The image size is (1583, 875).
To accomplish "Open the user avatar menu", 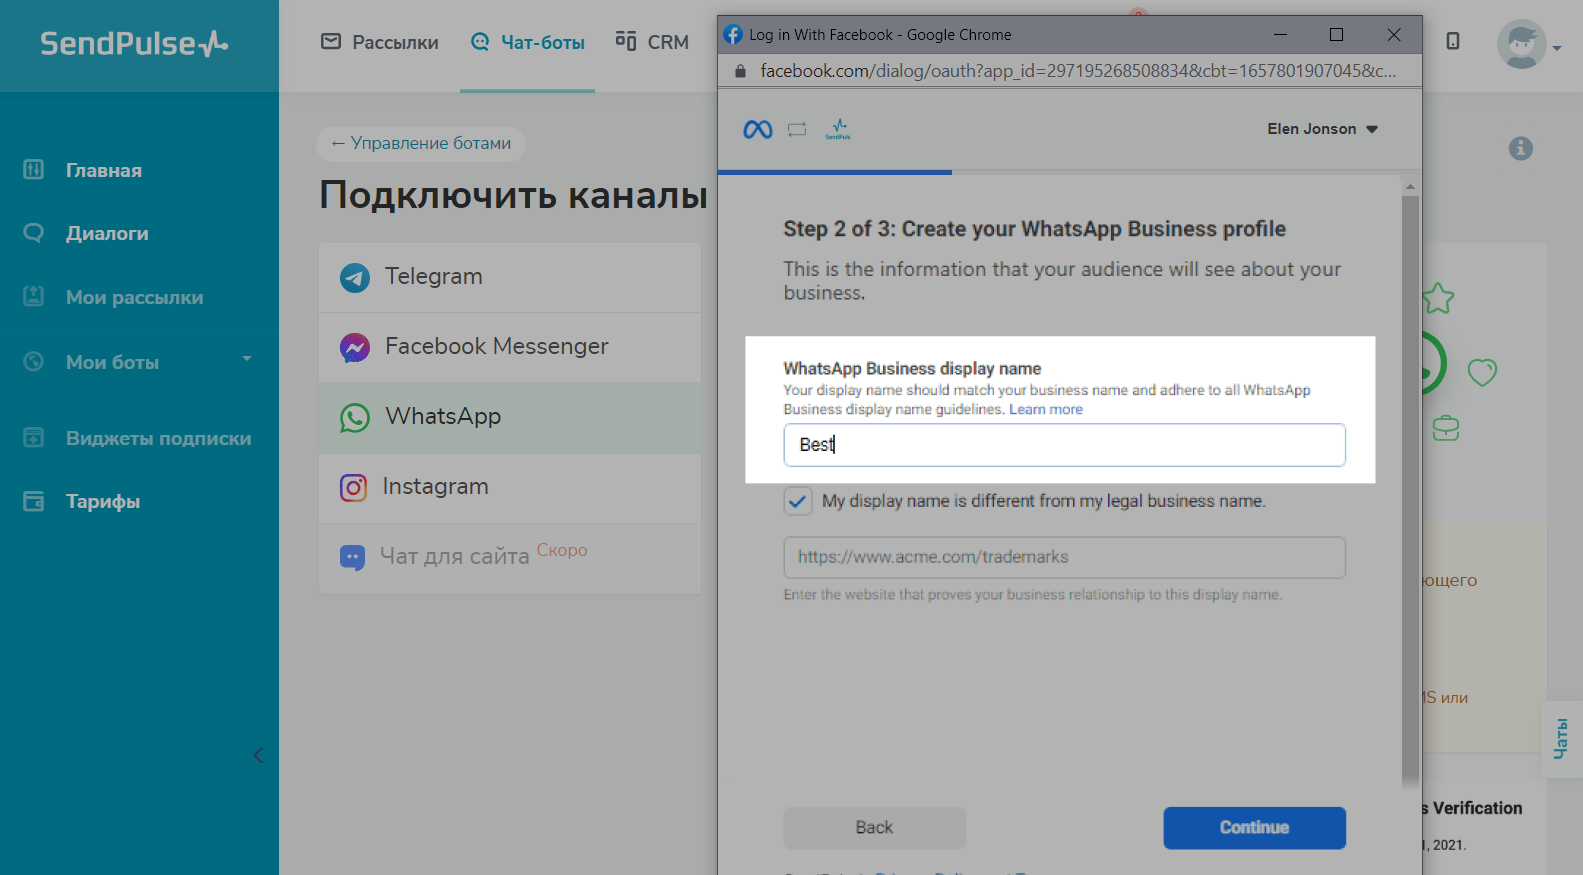I will (x=1521, y=44).
